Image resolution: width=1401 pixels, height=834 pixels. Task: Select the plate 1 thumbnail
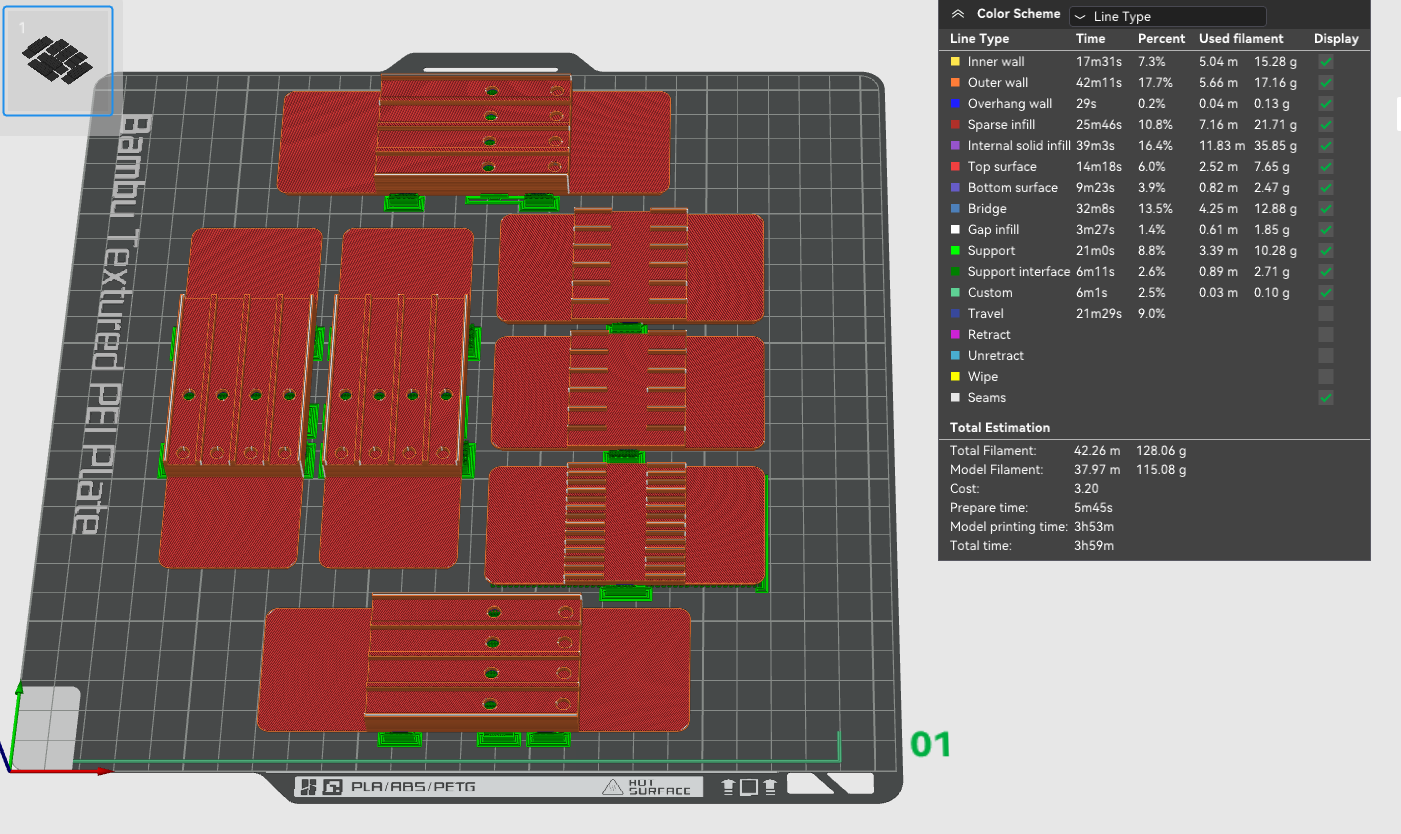click(x=58, y=60)
